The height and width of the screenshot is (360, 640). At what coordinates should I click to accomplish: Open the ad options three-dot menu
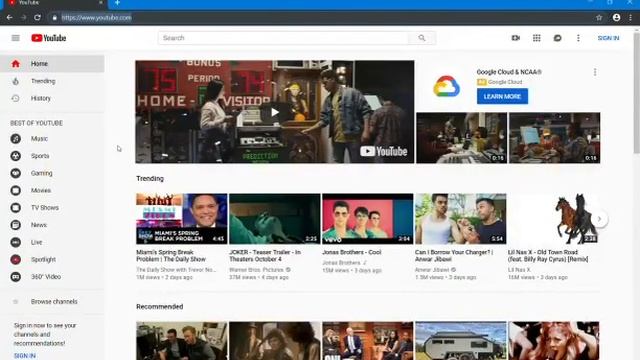595,72
